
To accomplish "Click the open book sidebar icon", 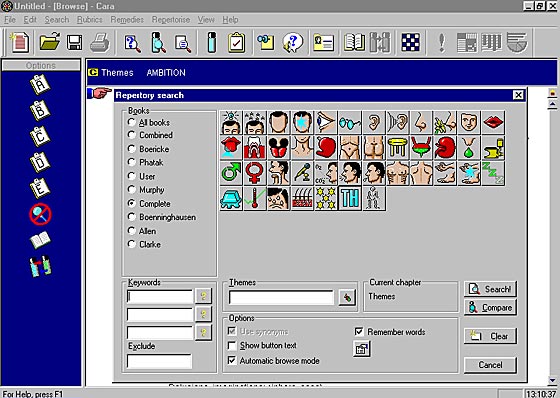I will pyautogui.click(x=40, y=240).
